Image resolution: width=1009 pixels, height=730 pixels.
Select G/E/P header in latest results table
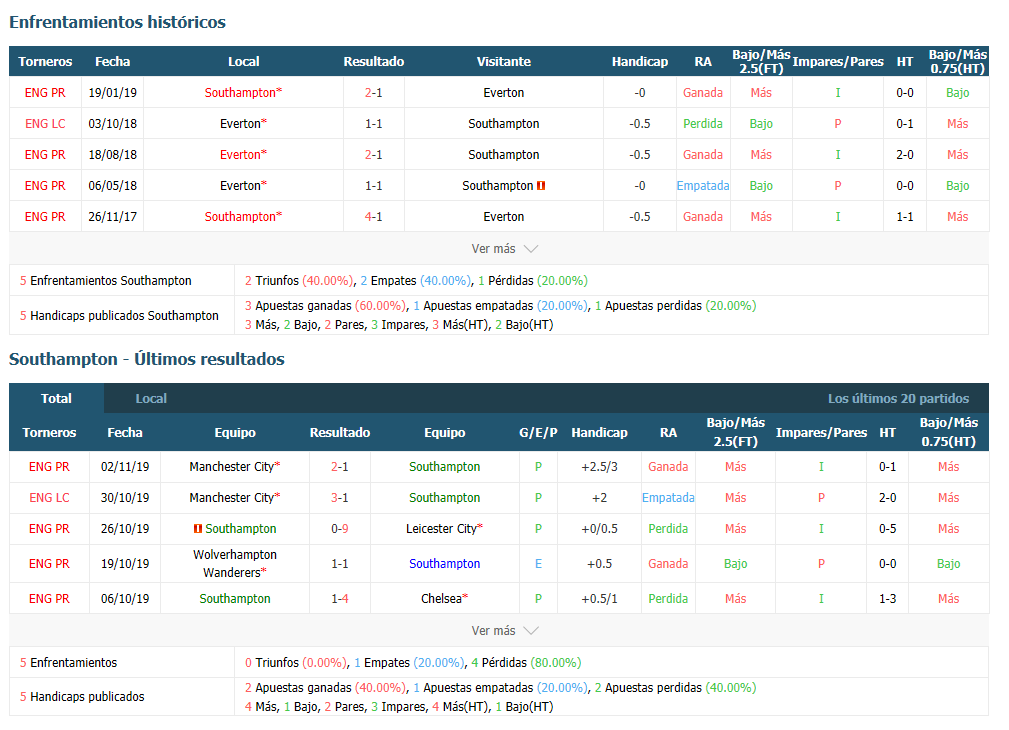click(538, 433)
